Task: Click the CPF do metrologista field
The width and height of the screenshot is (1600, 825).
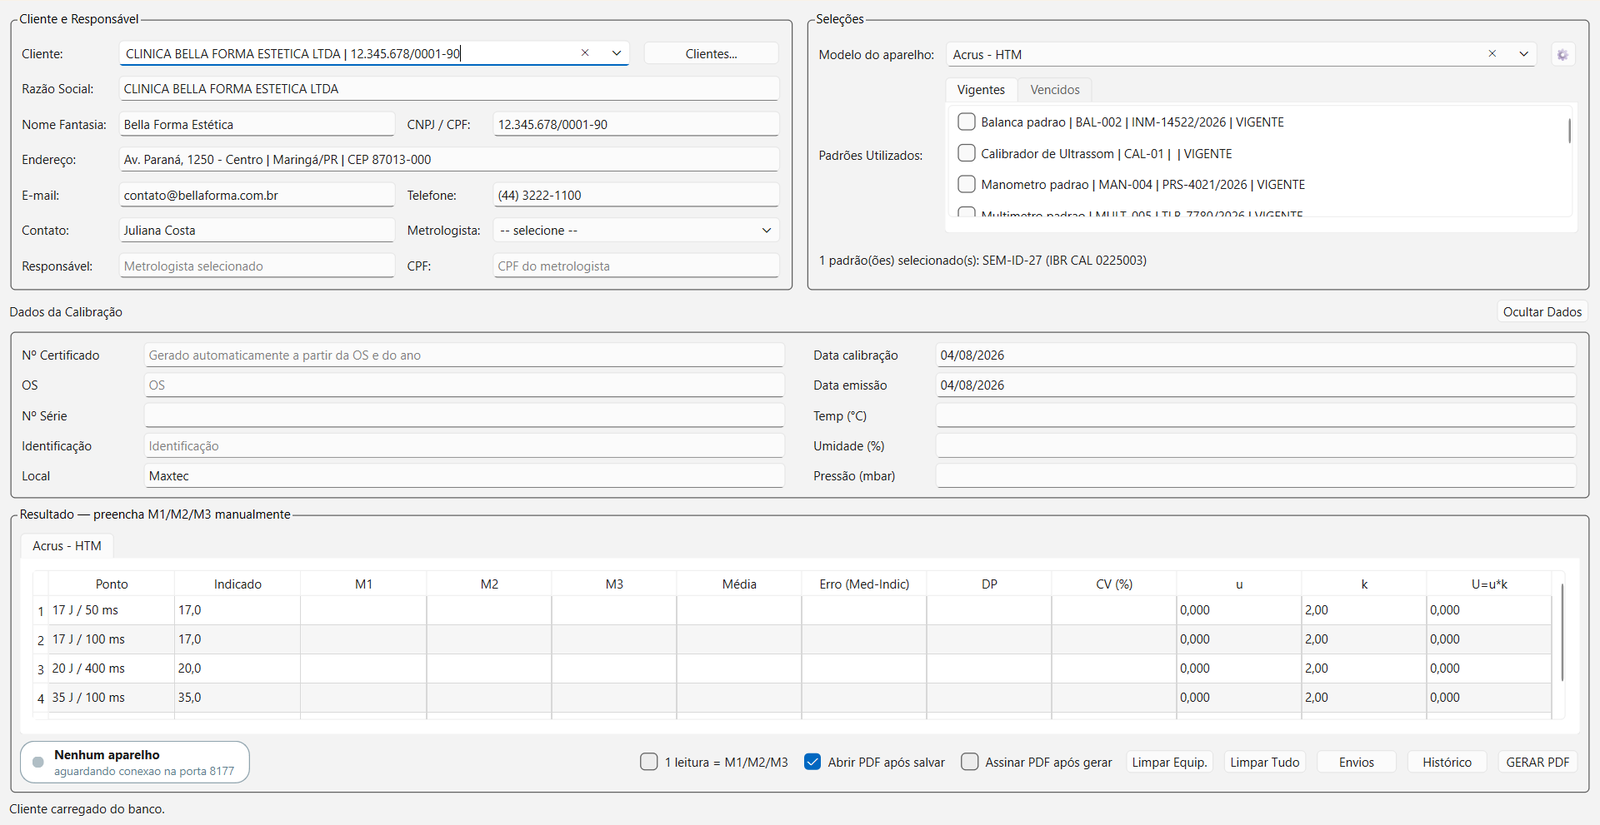Action: point(636,266)
